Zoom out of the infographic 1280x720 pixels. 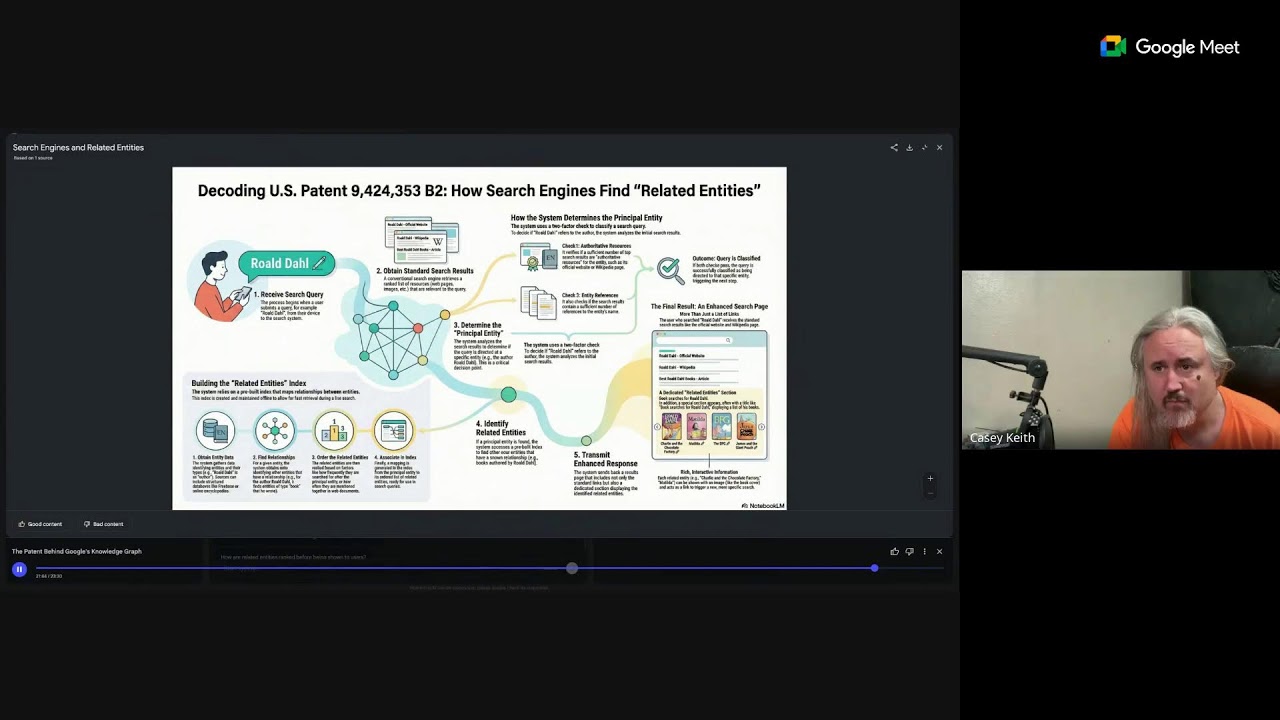coord(930,493)
